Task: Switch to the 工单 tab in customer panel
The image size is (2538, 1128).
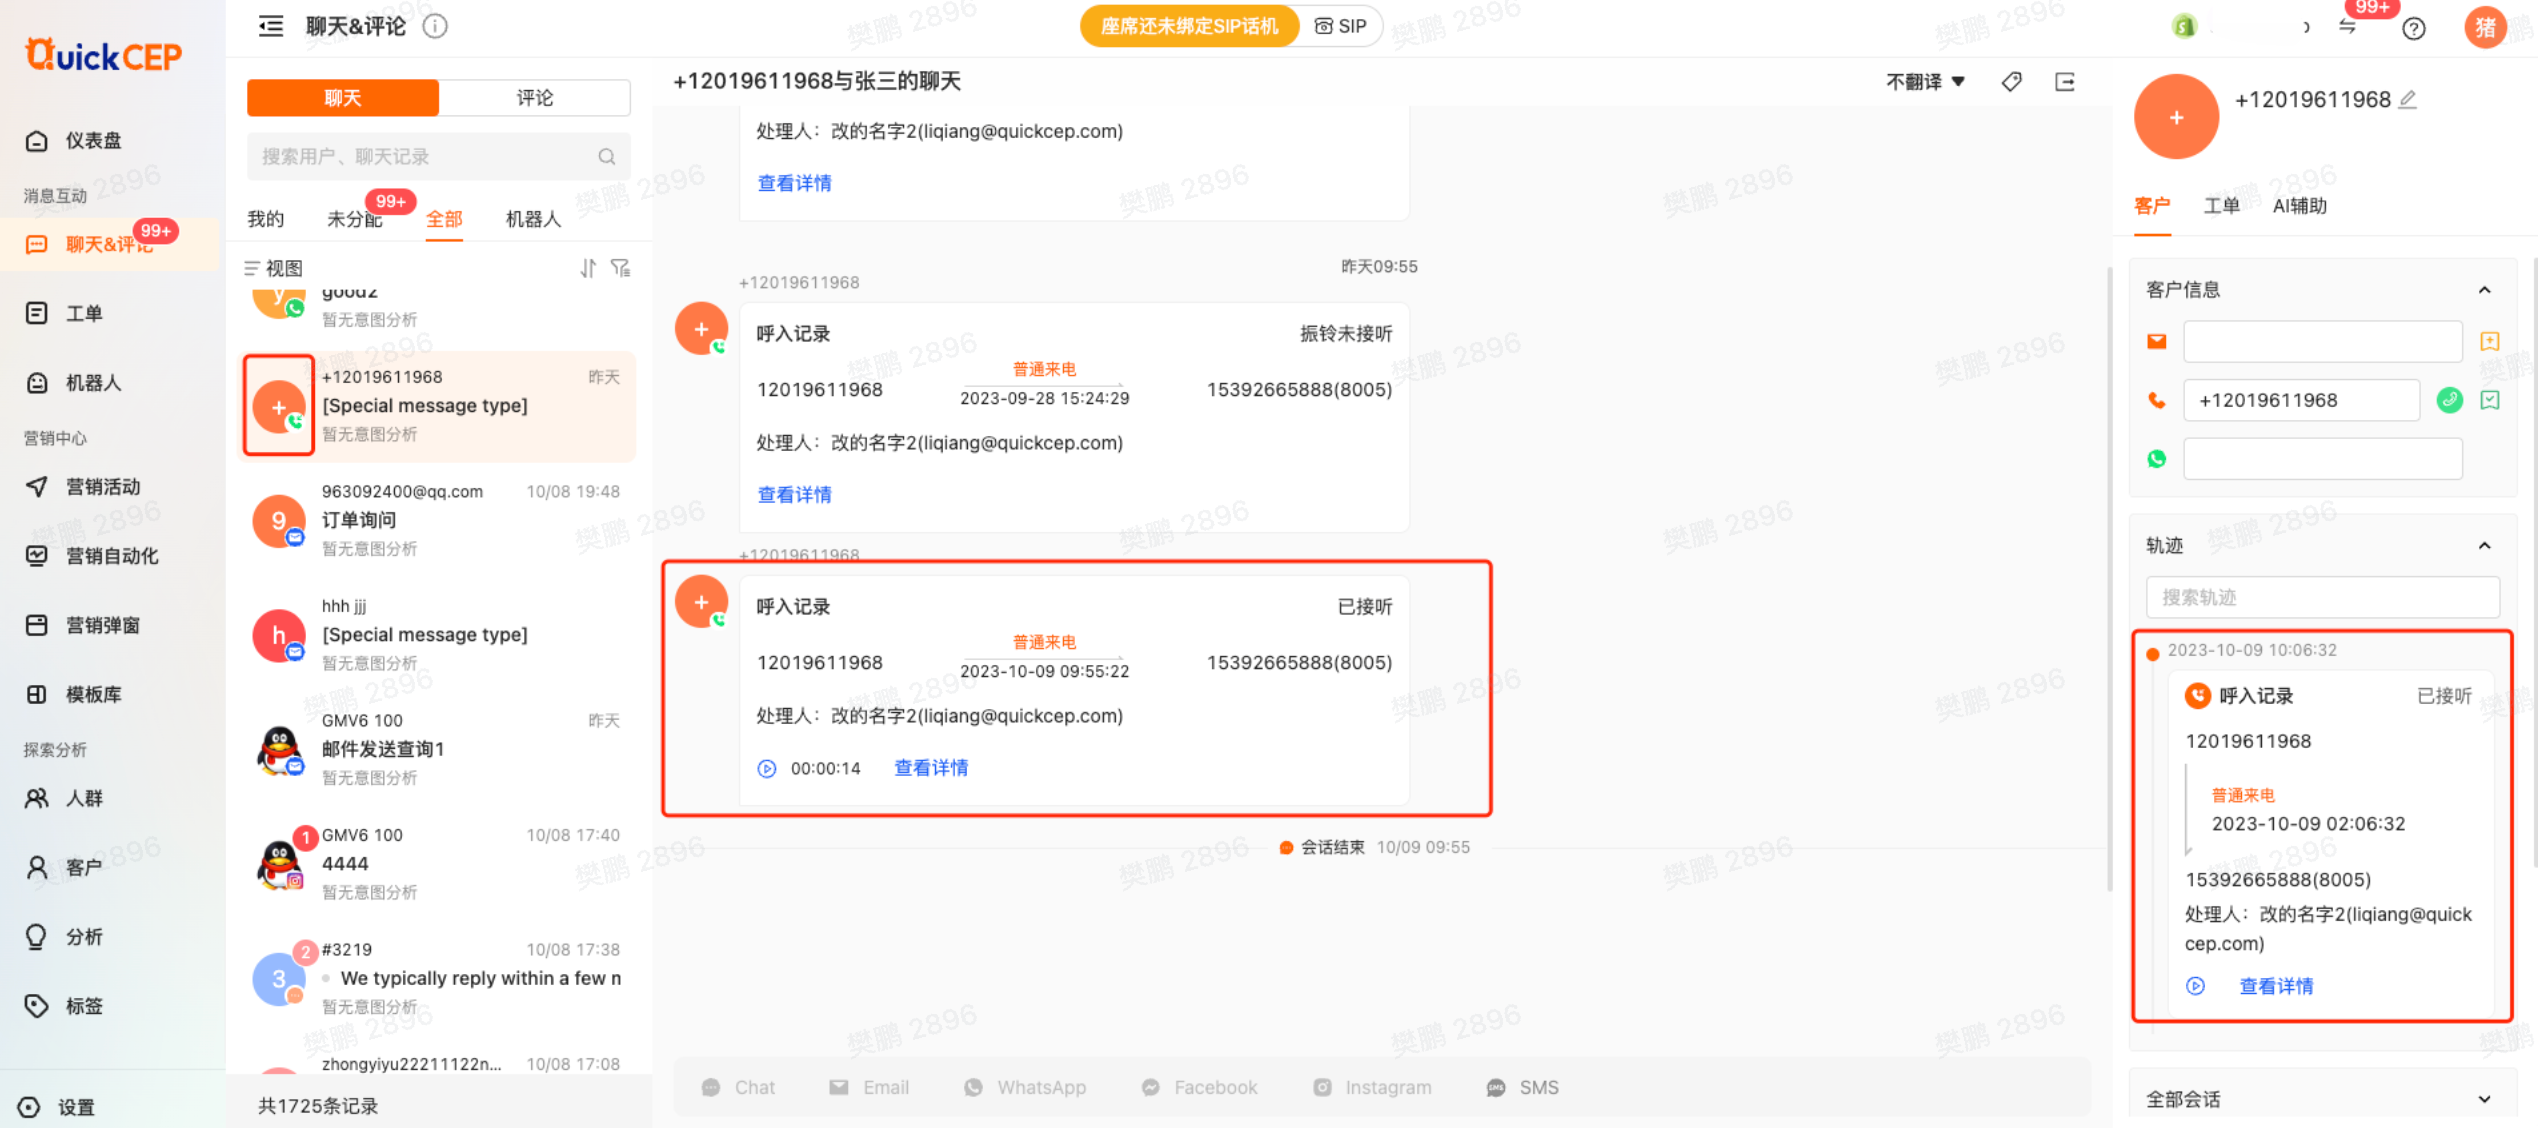Action: (2221, 206)
